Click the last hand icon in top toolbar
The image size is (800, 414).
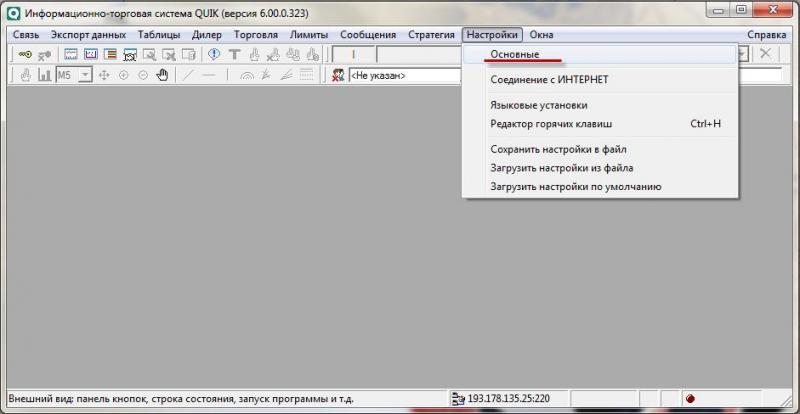tap(313, 54)
